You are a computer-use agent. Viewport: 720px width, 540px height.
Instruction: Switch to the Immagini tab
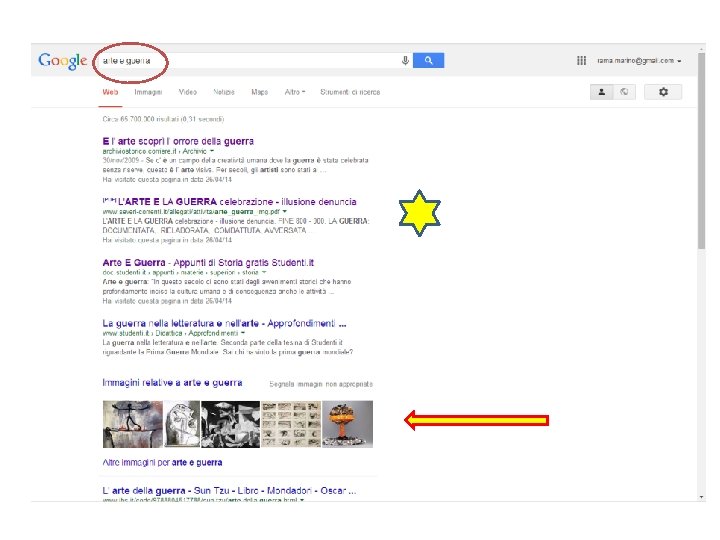pos(148,92)
